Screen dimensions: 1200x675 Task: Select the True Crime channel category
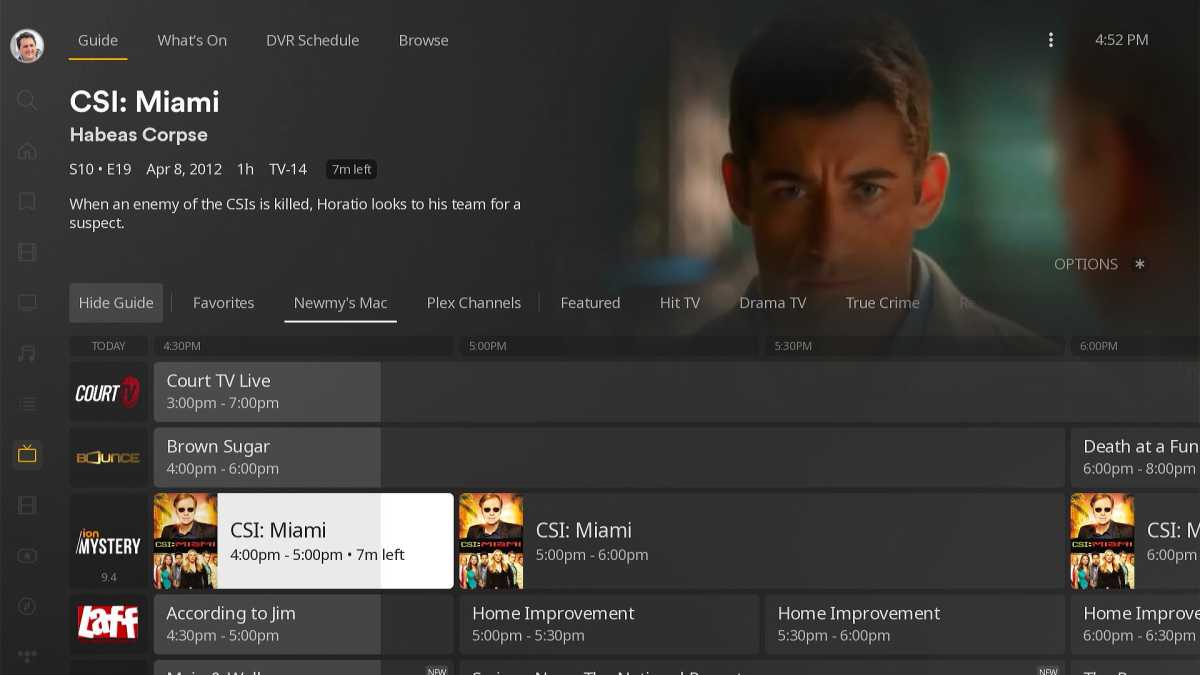(883, 303)
